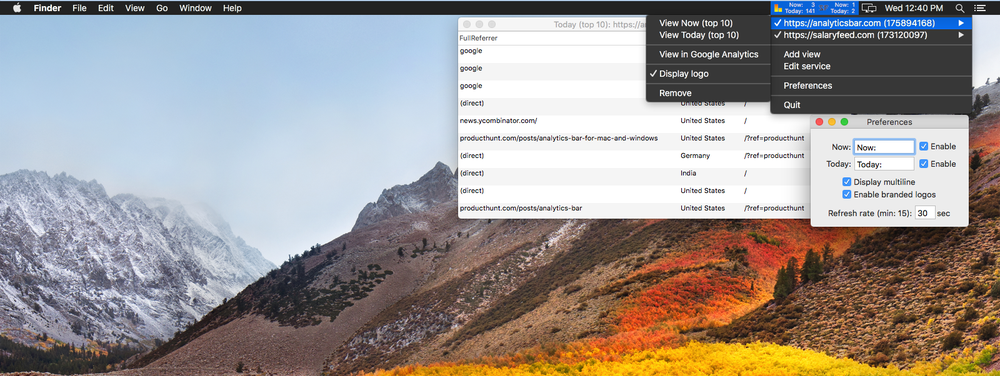This screenshot has width=1000, height=376.
Task: Click United States in the news.ycombinator.com row
Action: tap(702, 120)
